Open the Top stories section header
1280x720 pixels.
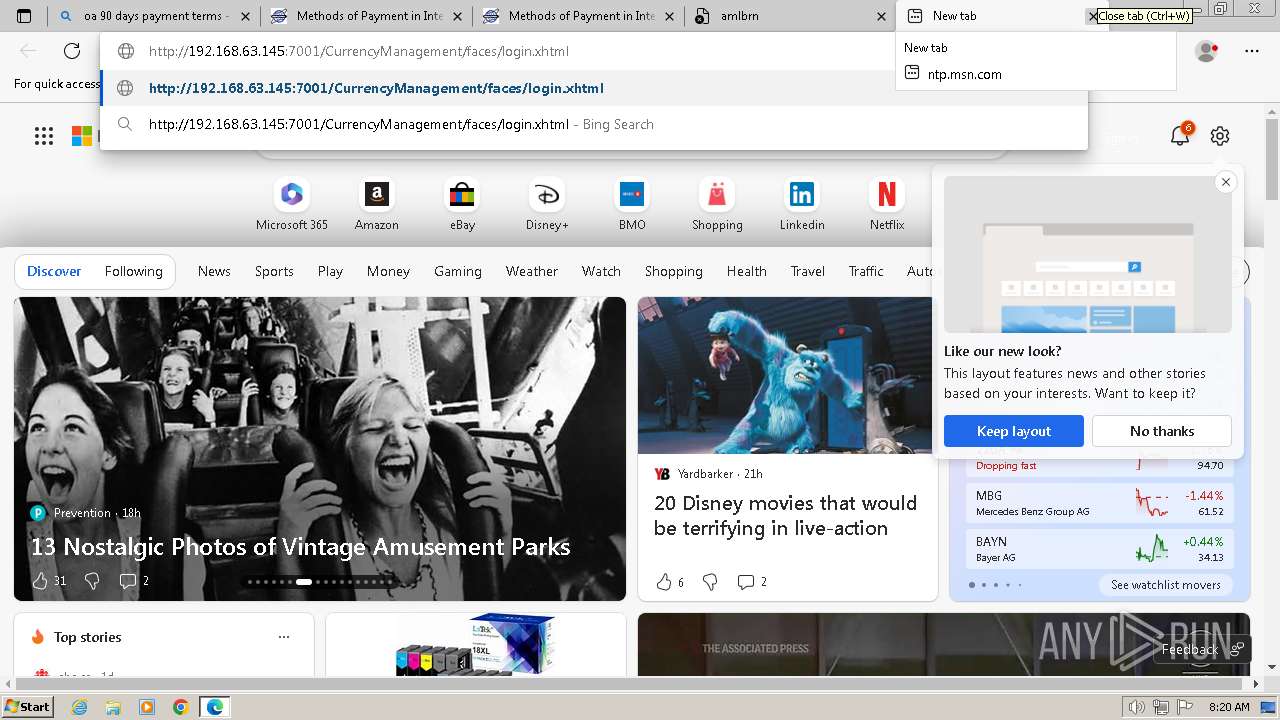[x=87, y=637]
